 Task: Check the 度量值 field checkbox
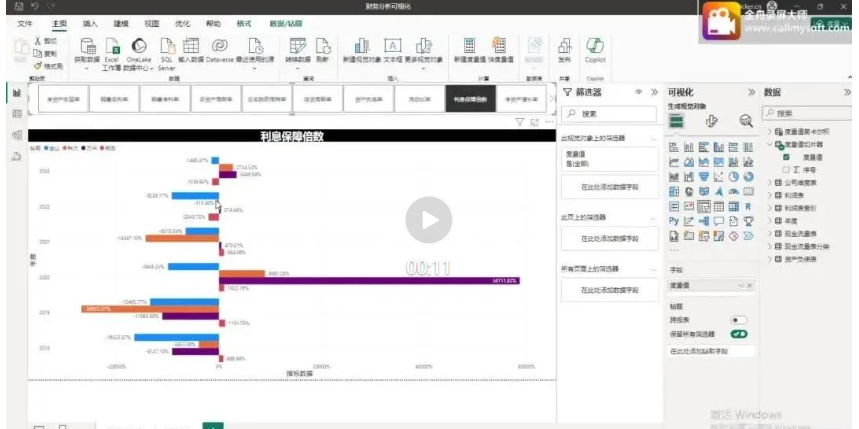tap(786, 158)
